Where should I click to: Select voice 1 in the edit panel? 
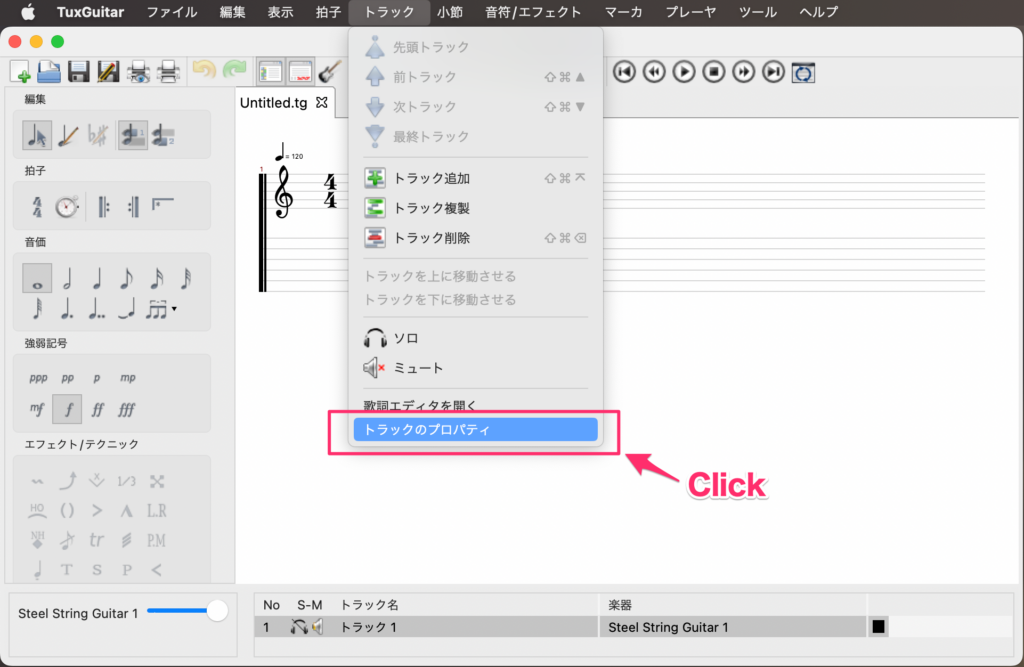tap(133, 136)
